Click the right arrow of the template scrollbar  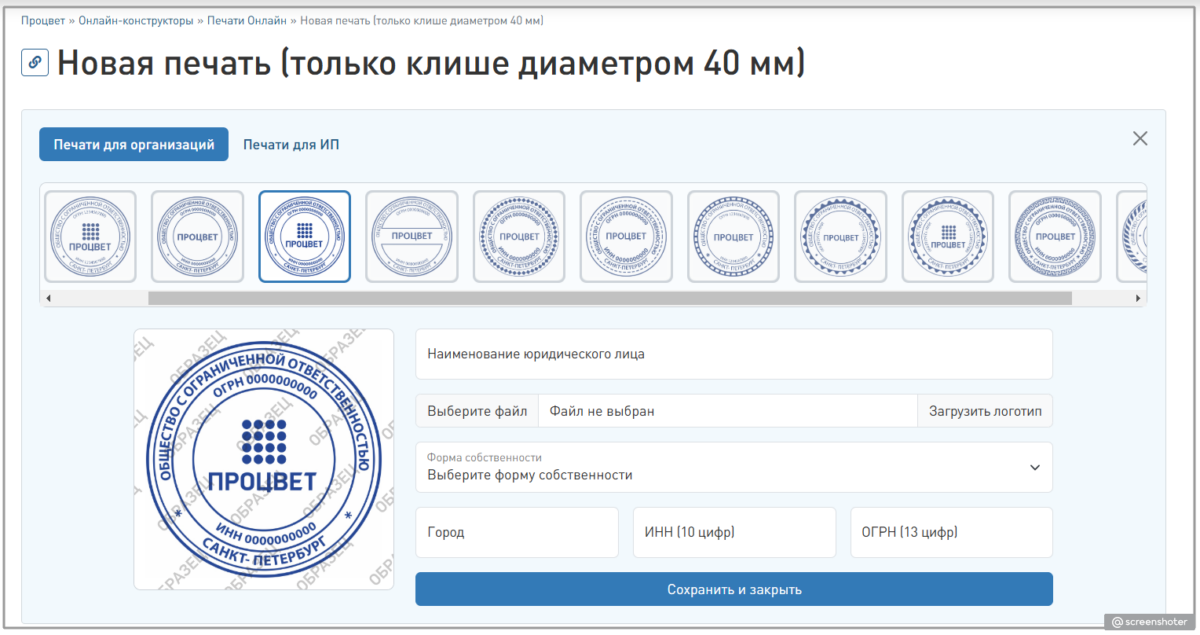(x=1138, y=298)
